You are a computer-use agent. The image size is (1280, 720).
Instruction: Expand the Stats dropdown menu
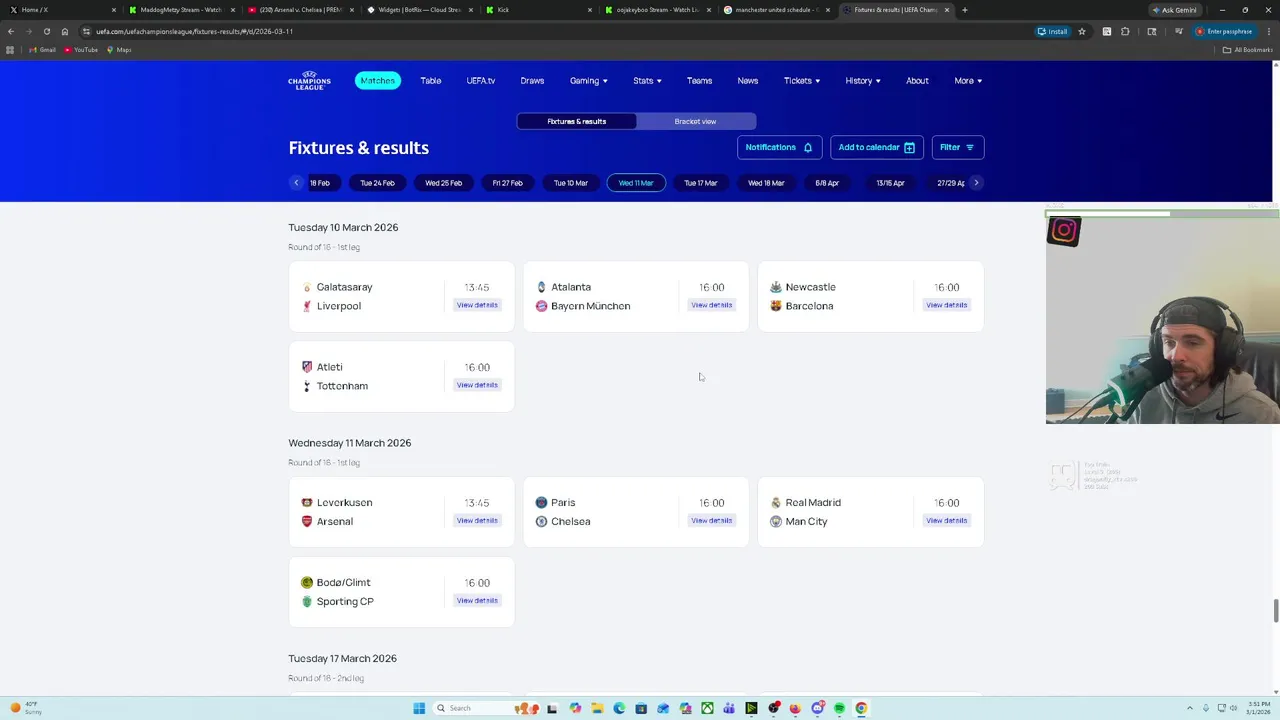tap(647, 81)
